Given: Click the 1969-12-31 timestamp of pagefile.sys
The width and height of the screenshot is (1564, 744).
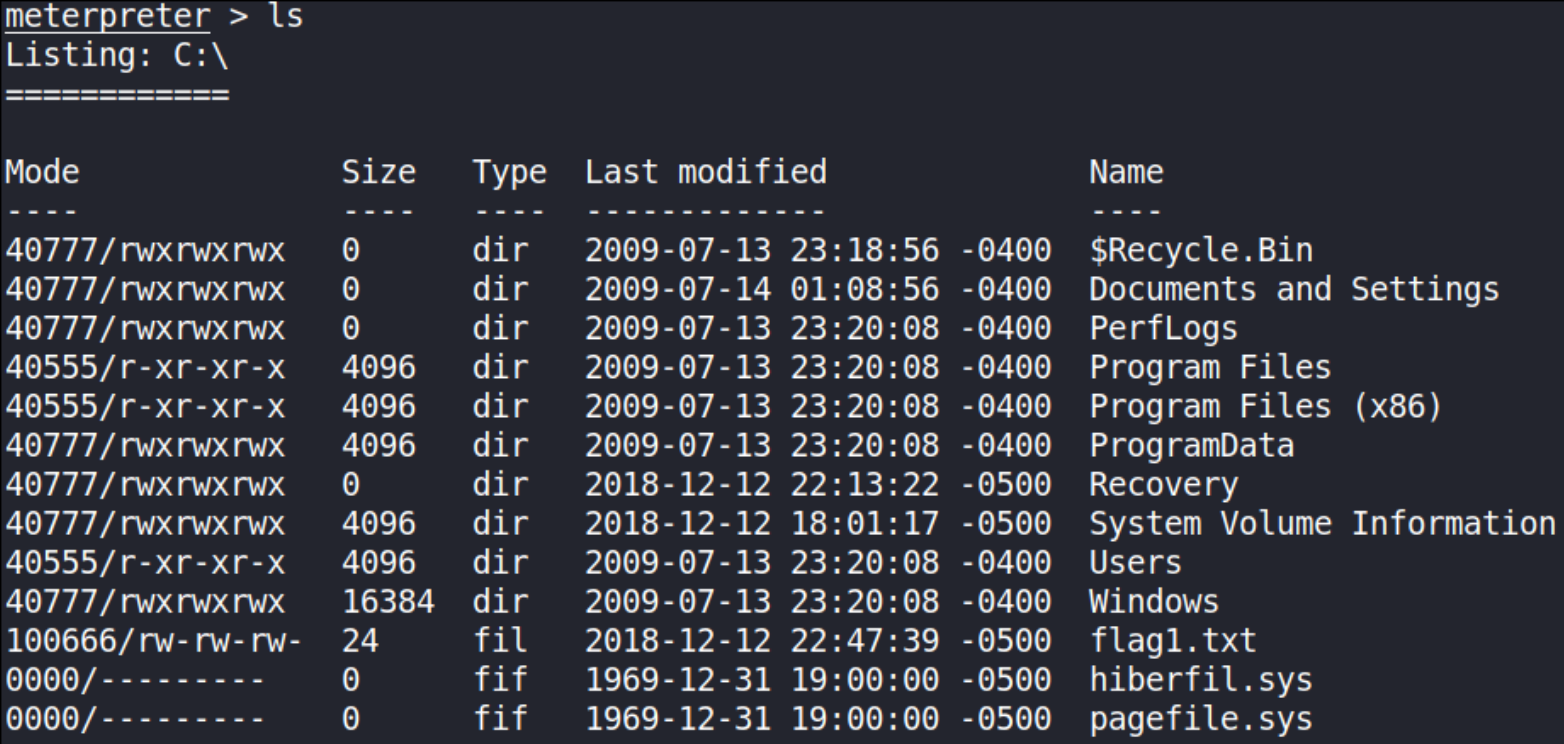Looking at the screenshot, I should [x=818, y=719].
